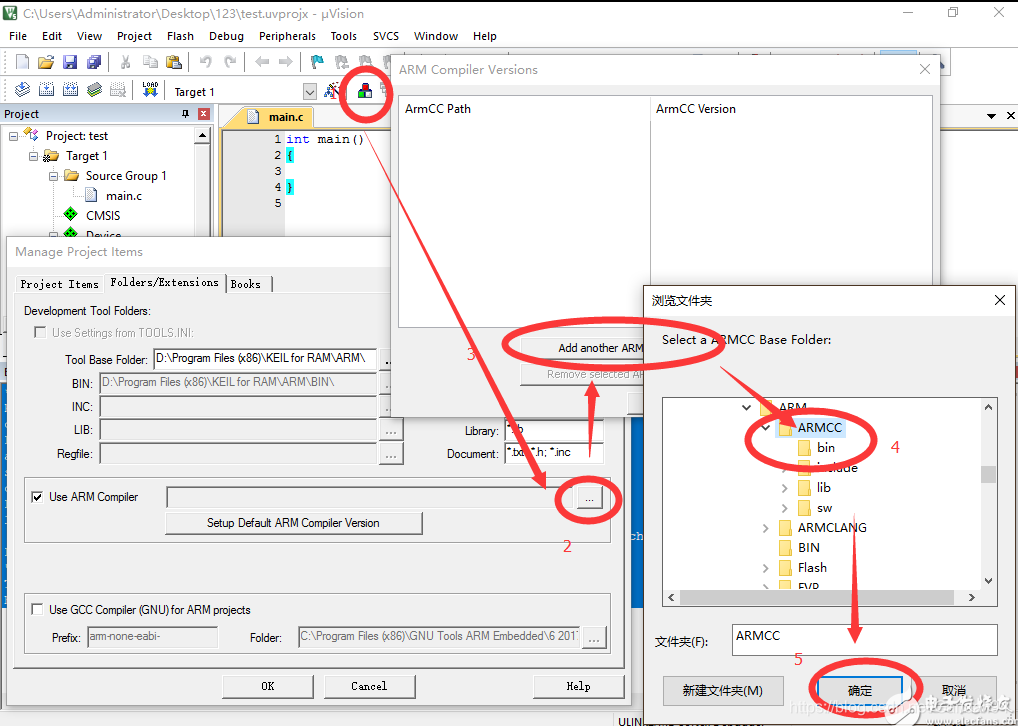Click OK in Manage Project Items
The image size is (1018, 726).
tap(267, 686)
